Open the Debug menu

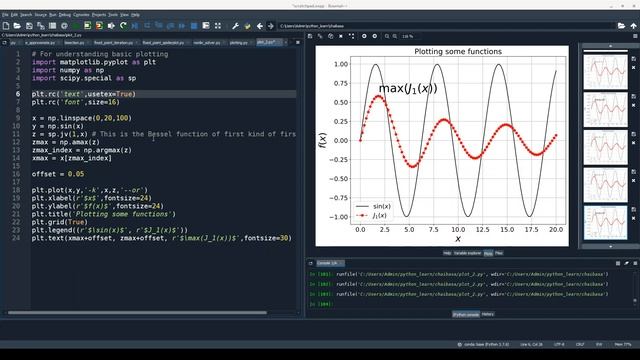64,15
